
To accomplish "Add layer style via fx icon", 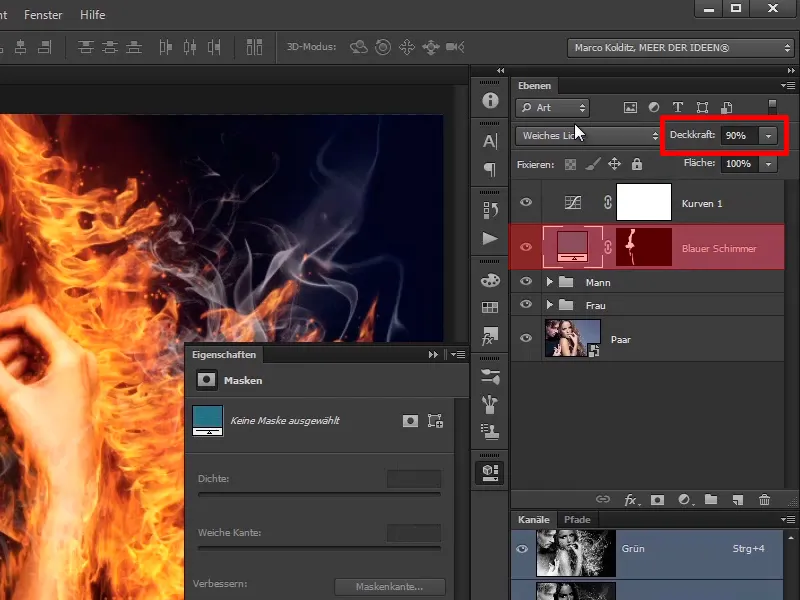I will (632, 500).
